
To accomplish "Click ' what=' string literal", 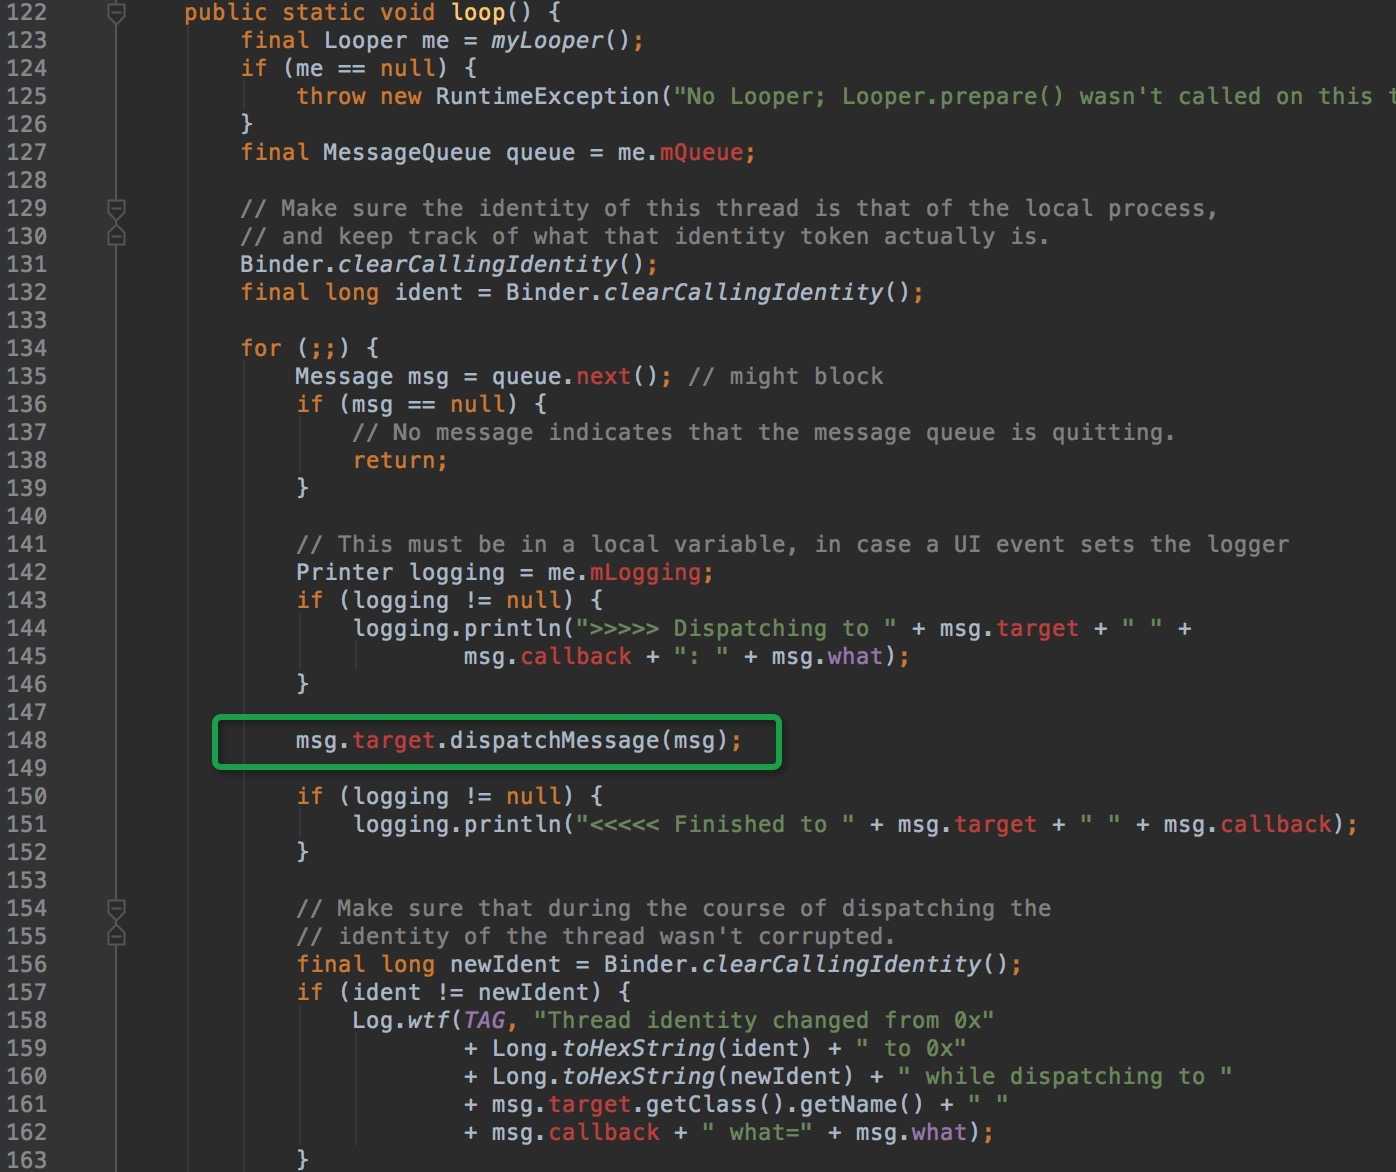I will point(757,1133).
